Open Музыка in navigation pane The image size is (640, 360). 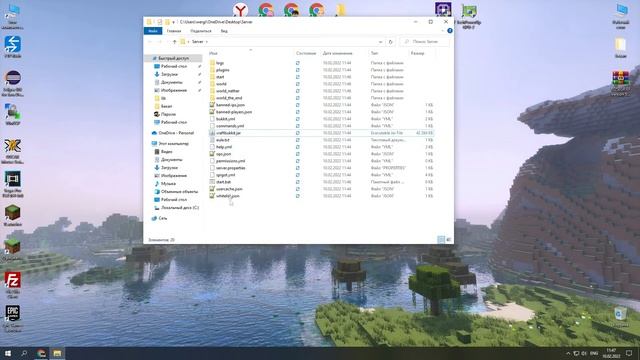pos(168,184)
